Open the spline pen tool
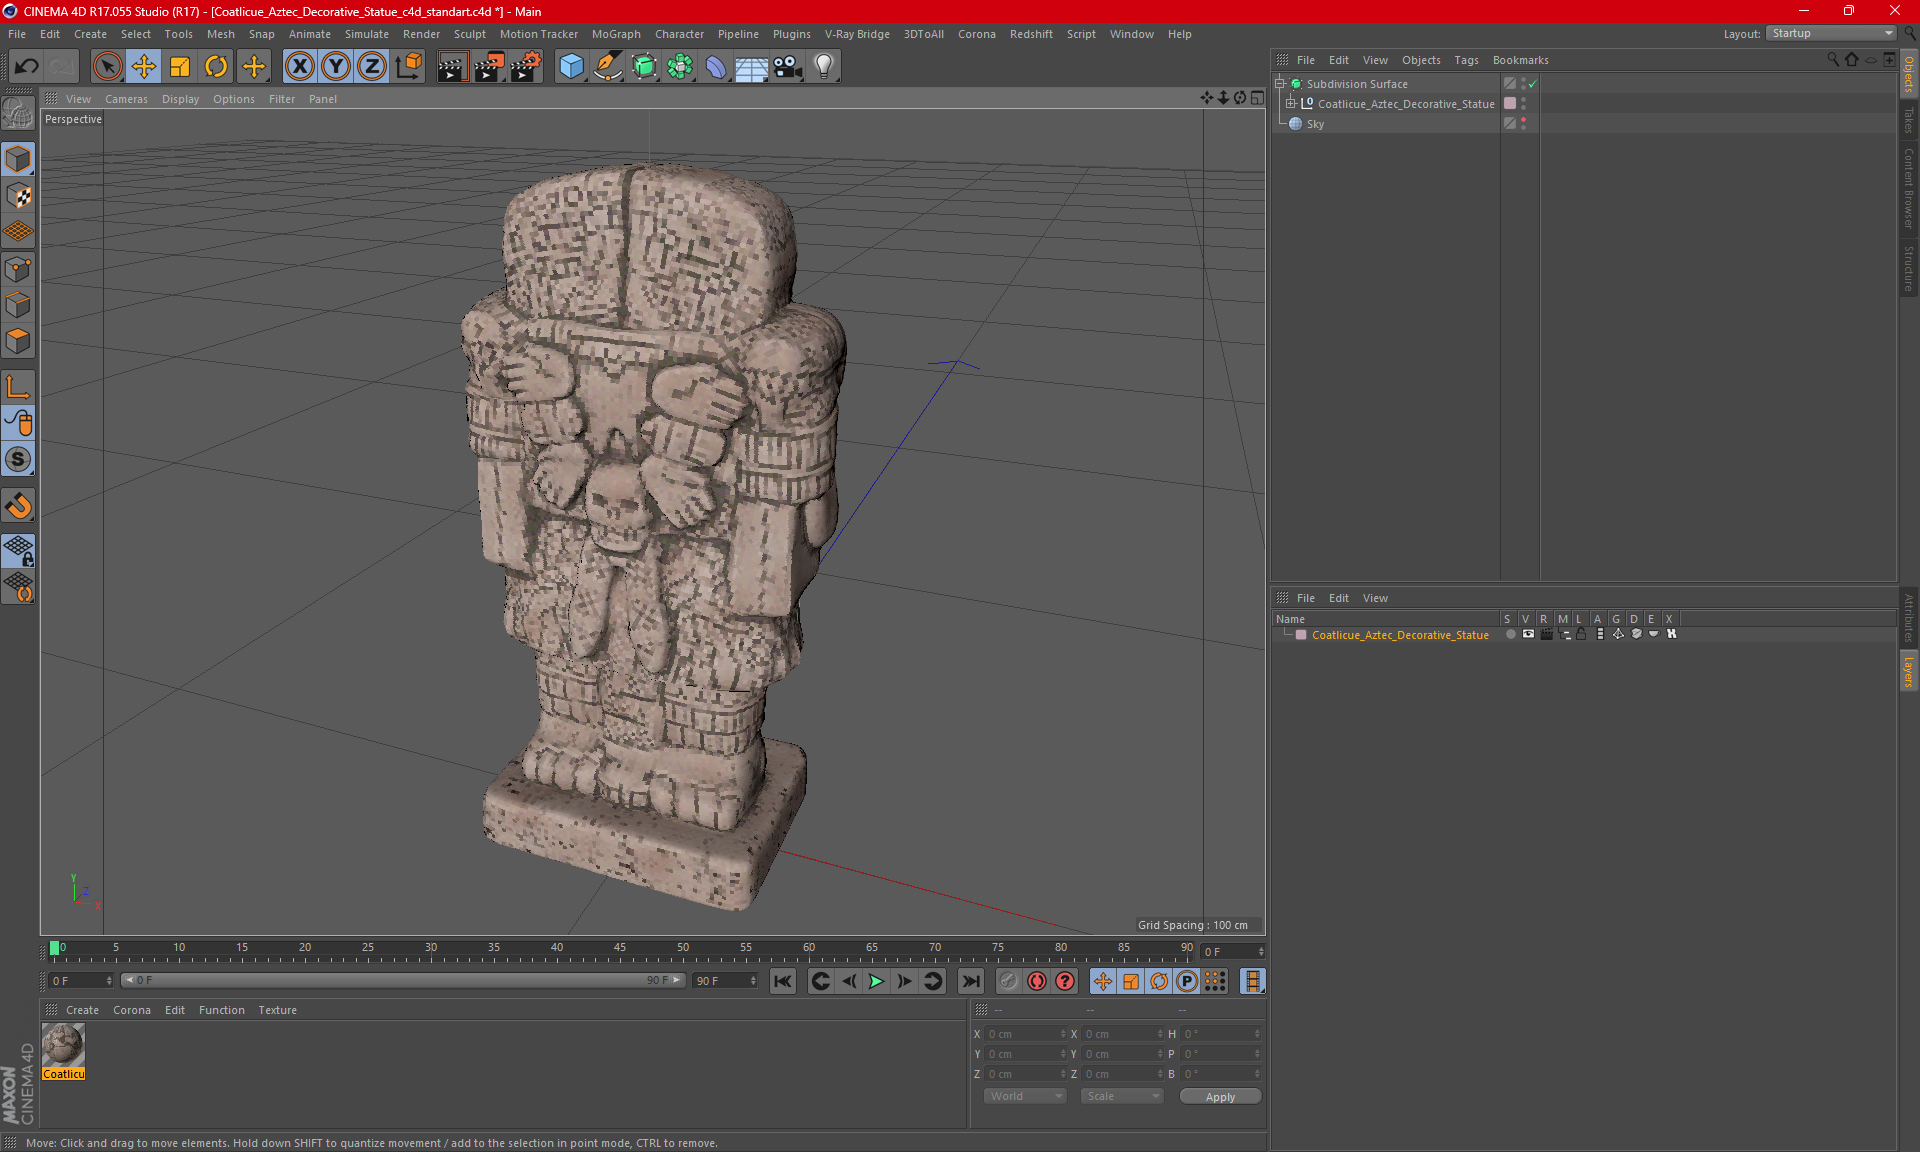Image resolution: width=1920 pixels, height=1152 pixels. (608, 66)
